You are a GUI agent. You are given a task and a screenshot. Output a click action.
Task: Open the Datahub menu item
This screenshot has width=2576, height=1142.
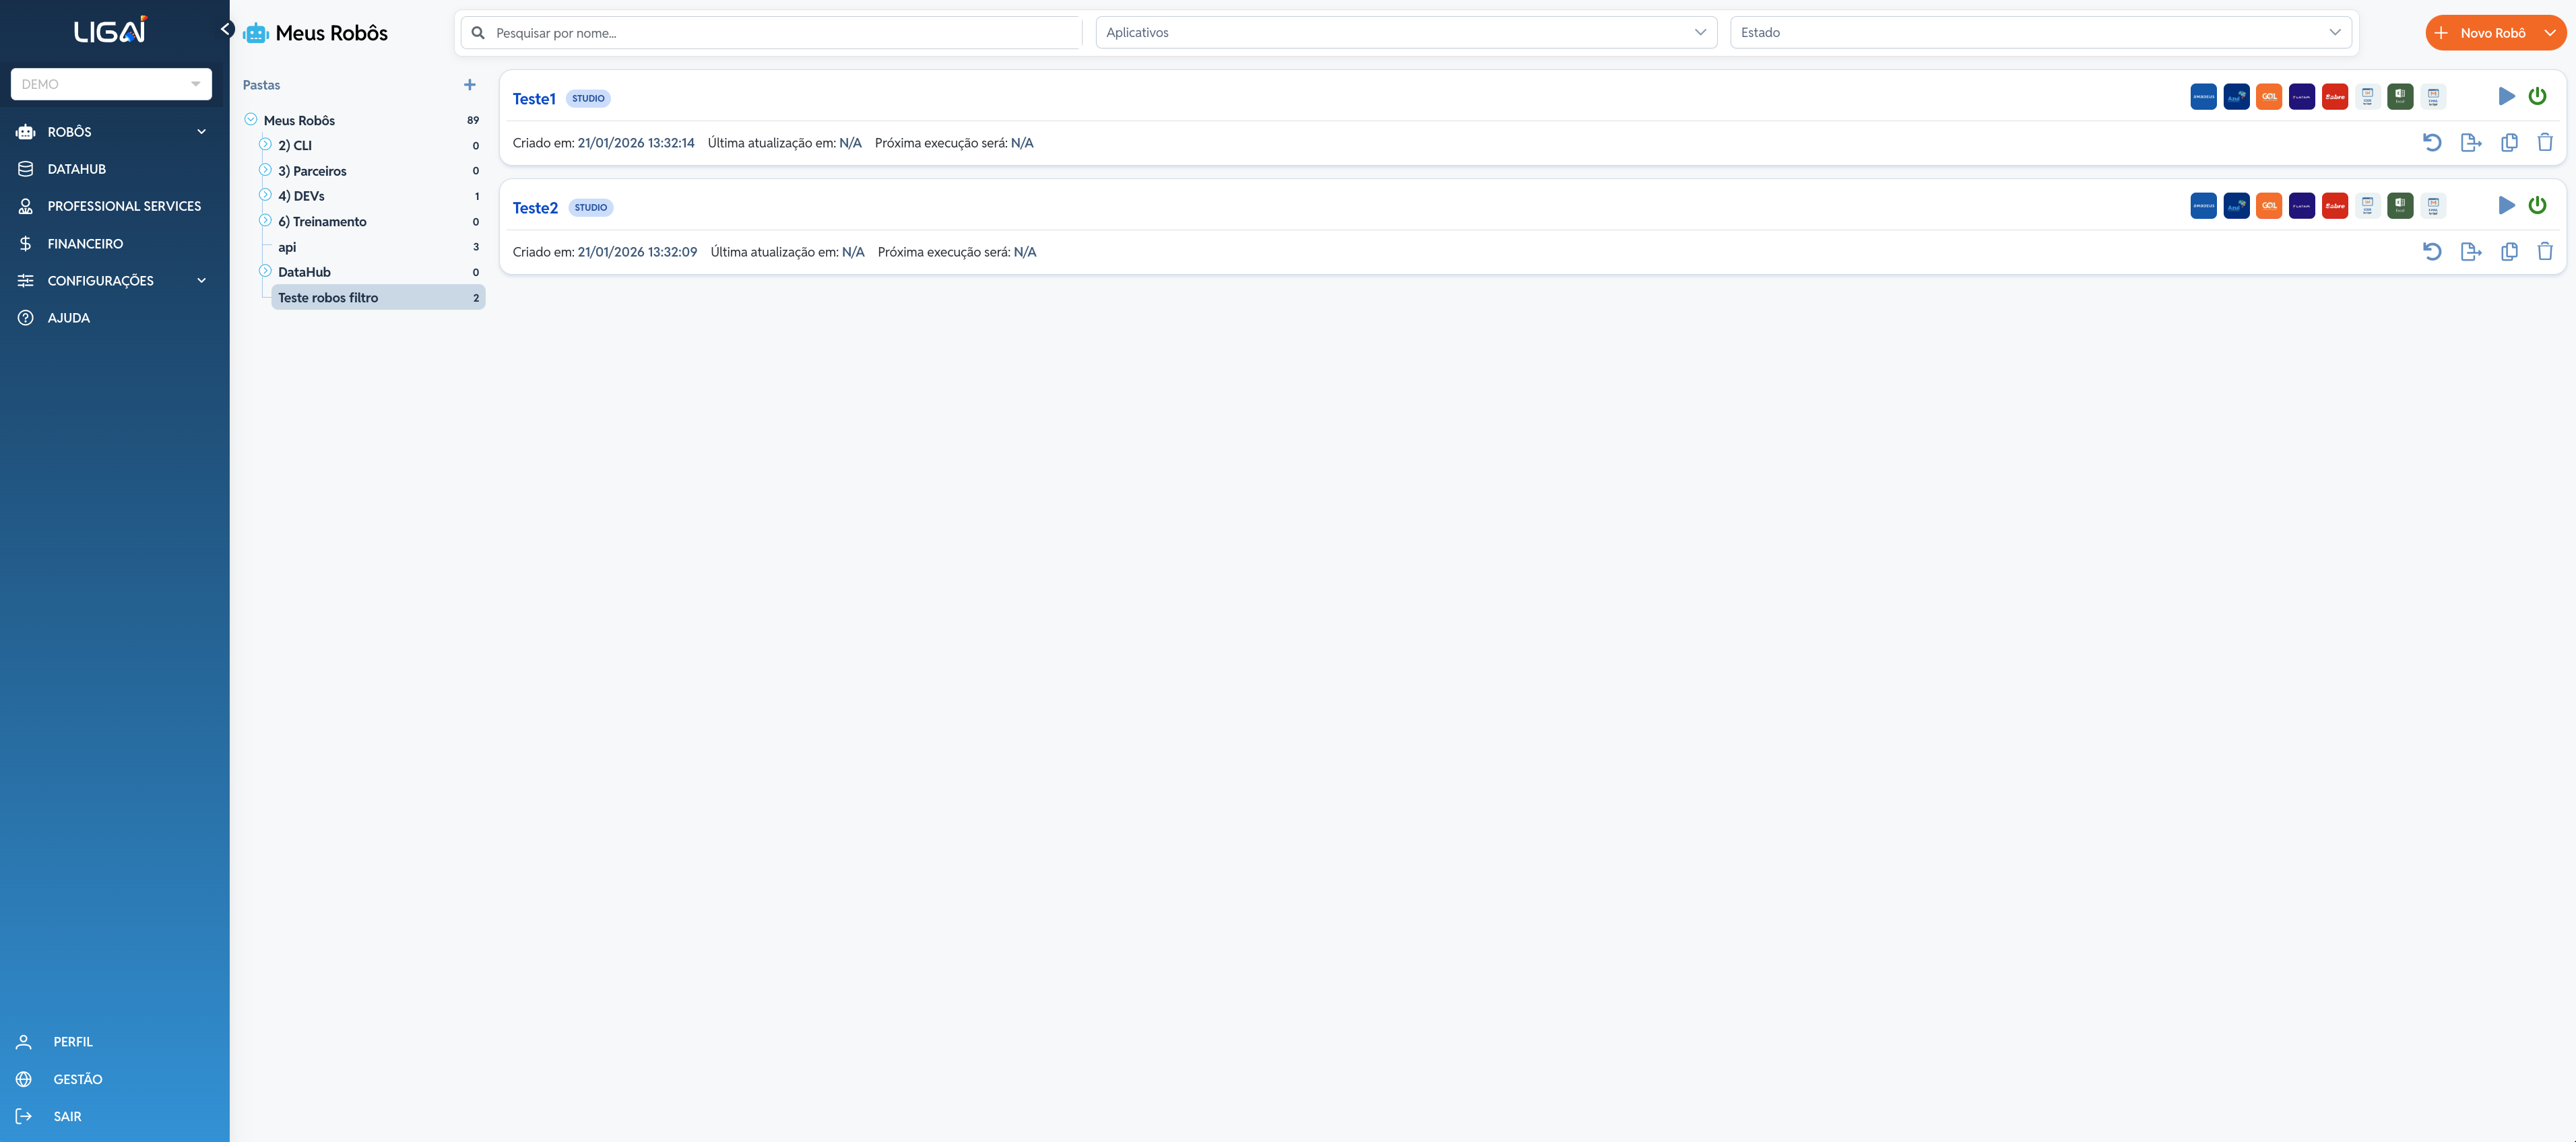tap(76, 169)
